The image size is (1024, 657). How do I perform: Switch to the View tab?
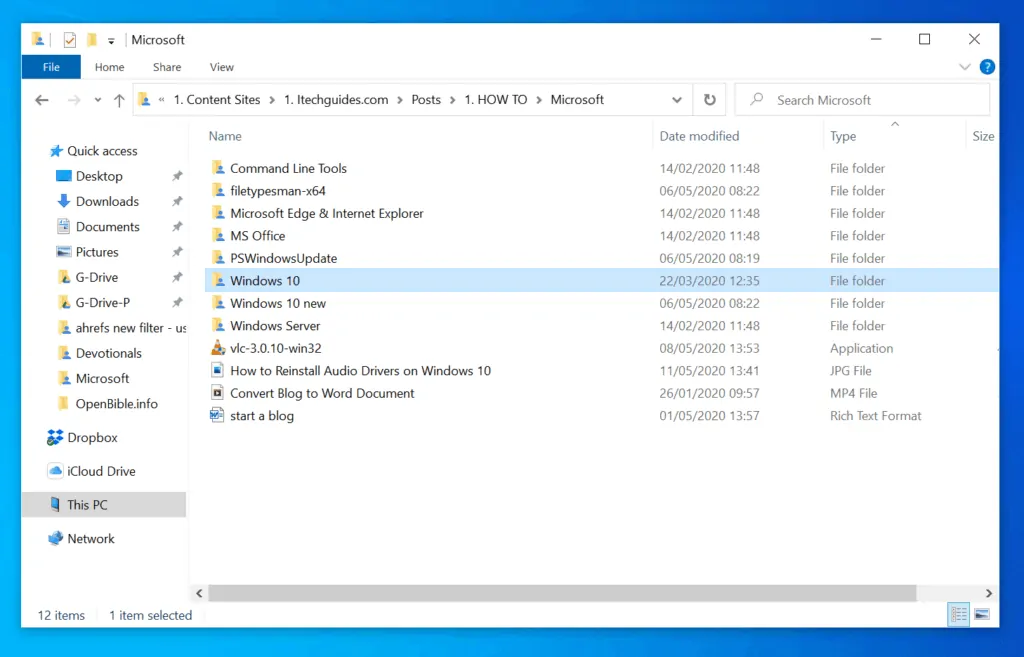click(221, 67)
